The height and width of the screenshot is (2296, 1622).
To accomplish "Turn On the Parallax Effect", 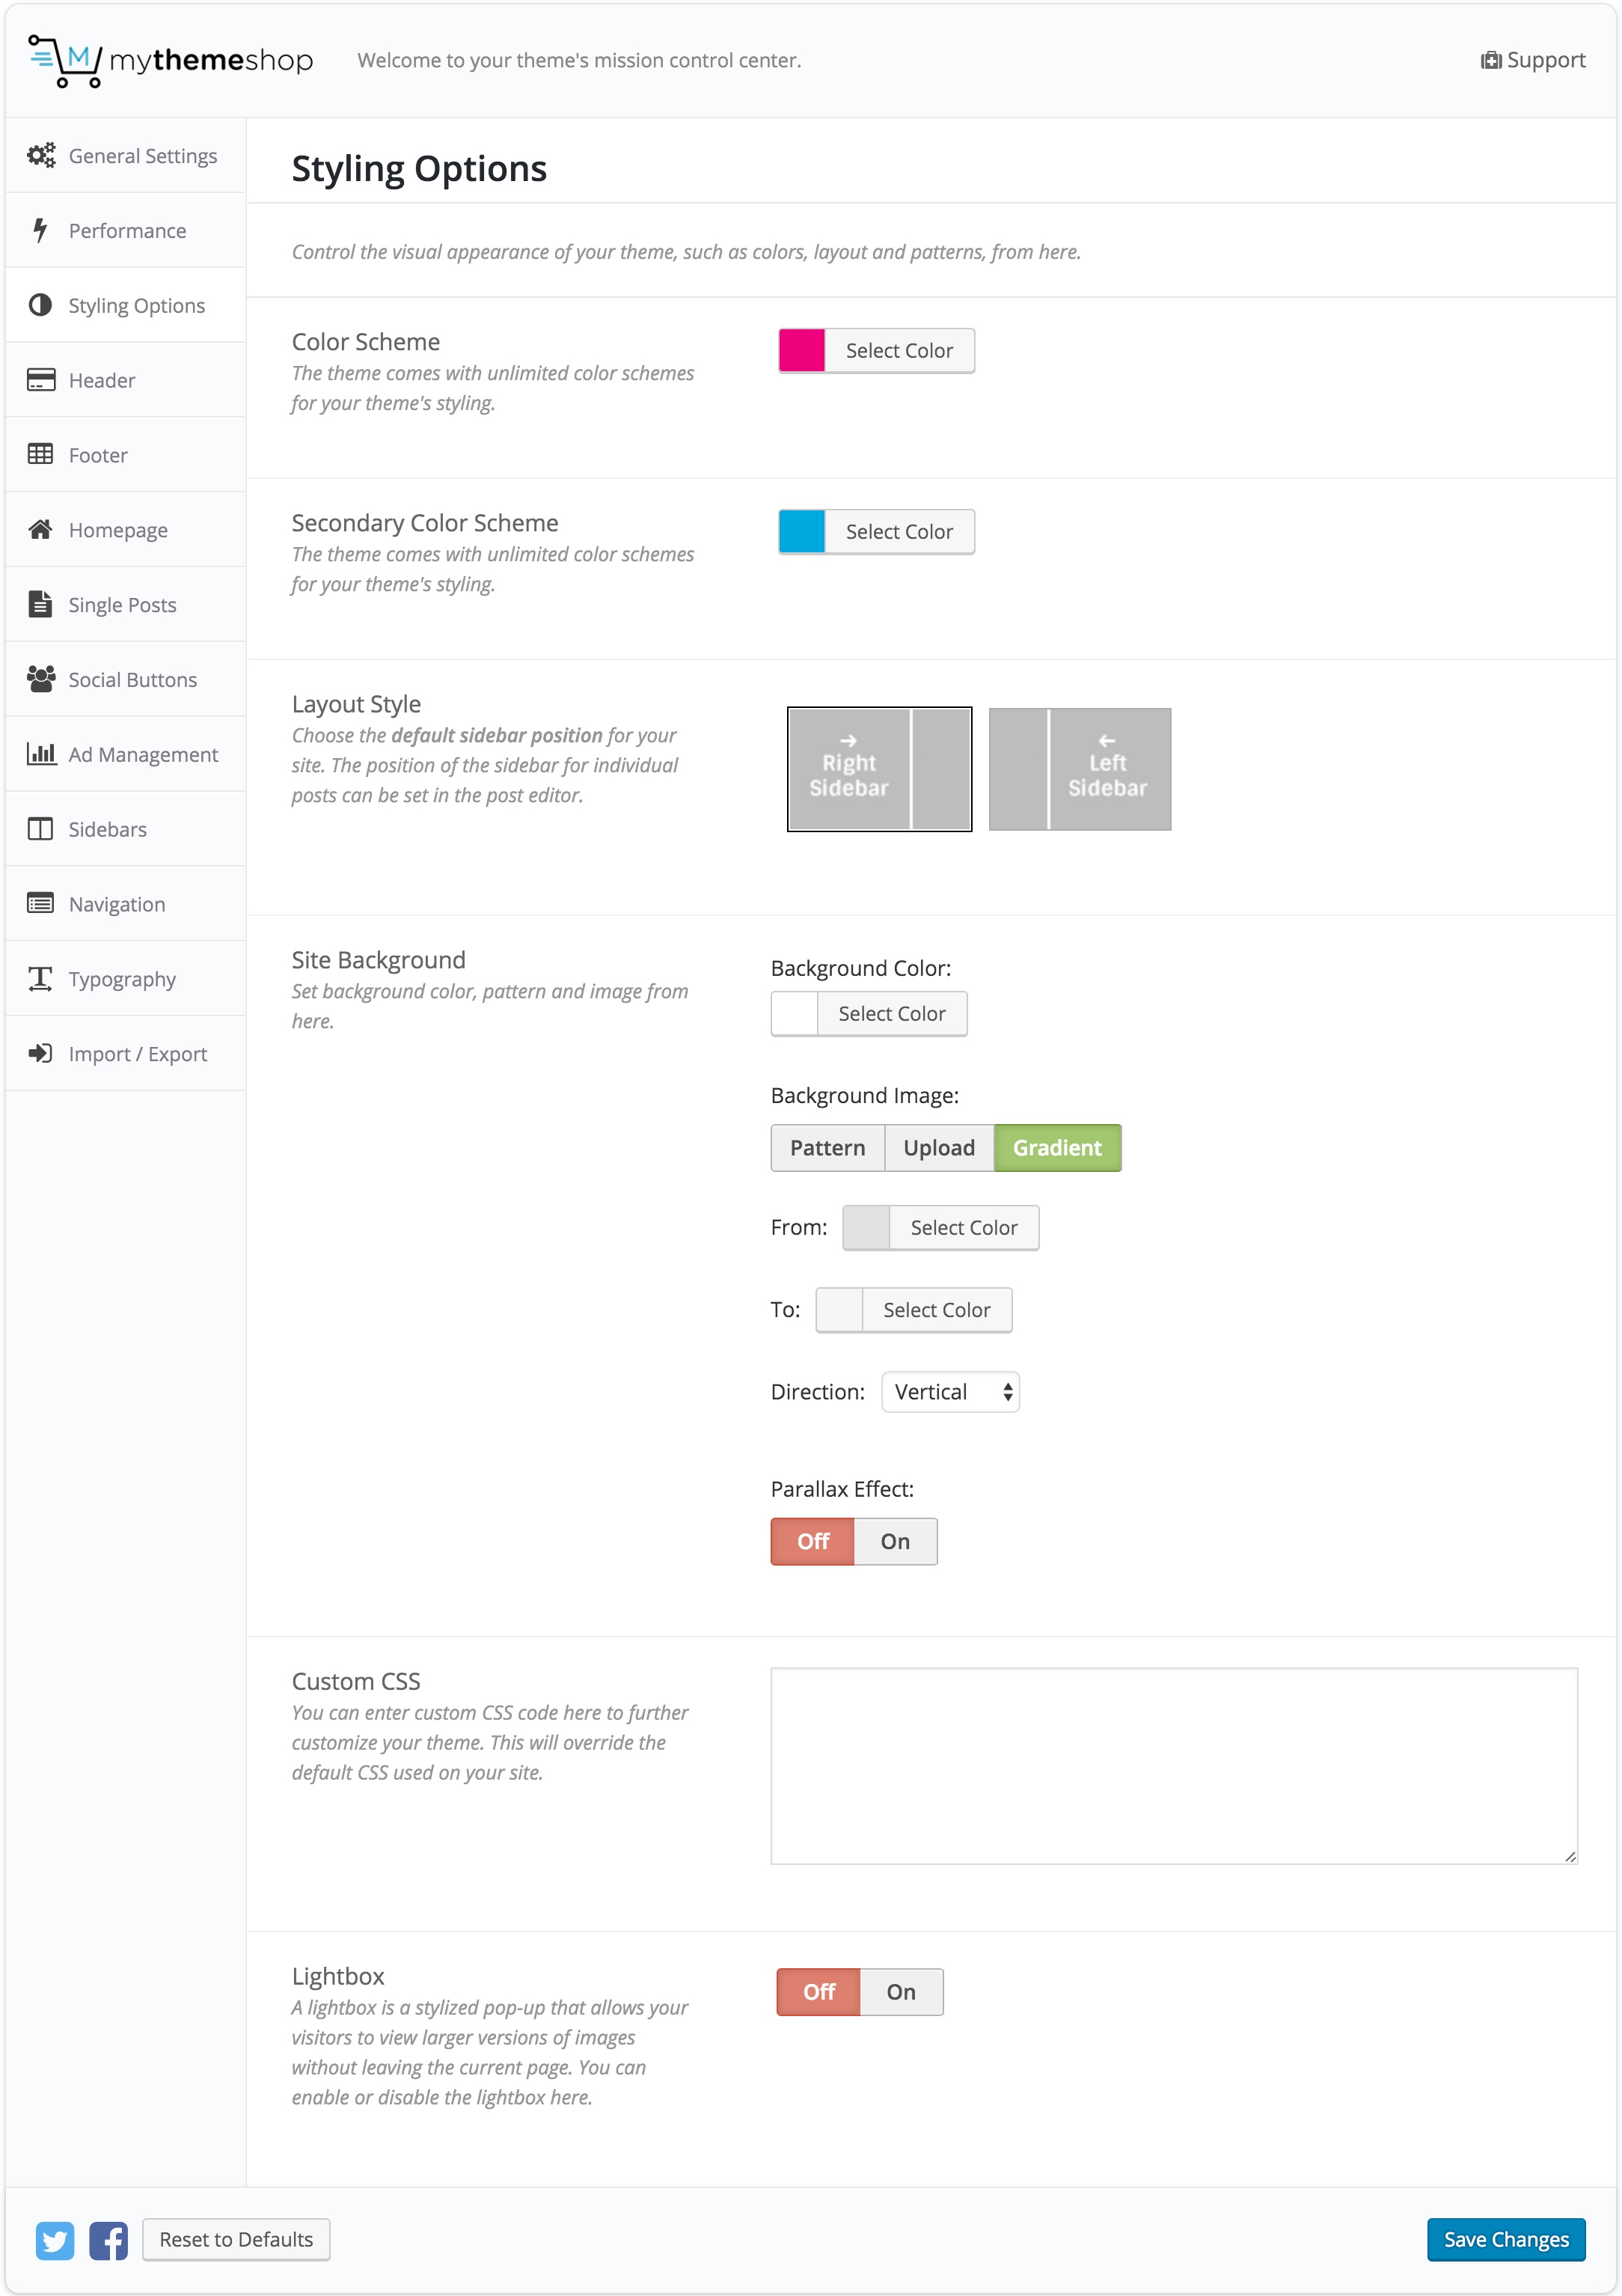I will tap(895, 1541).
